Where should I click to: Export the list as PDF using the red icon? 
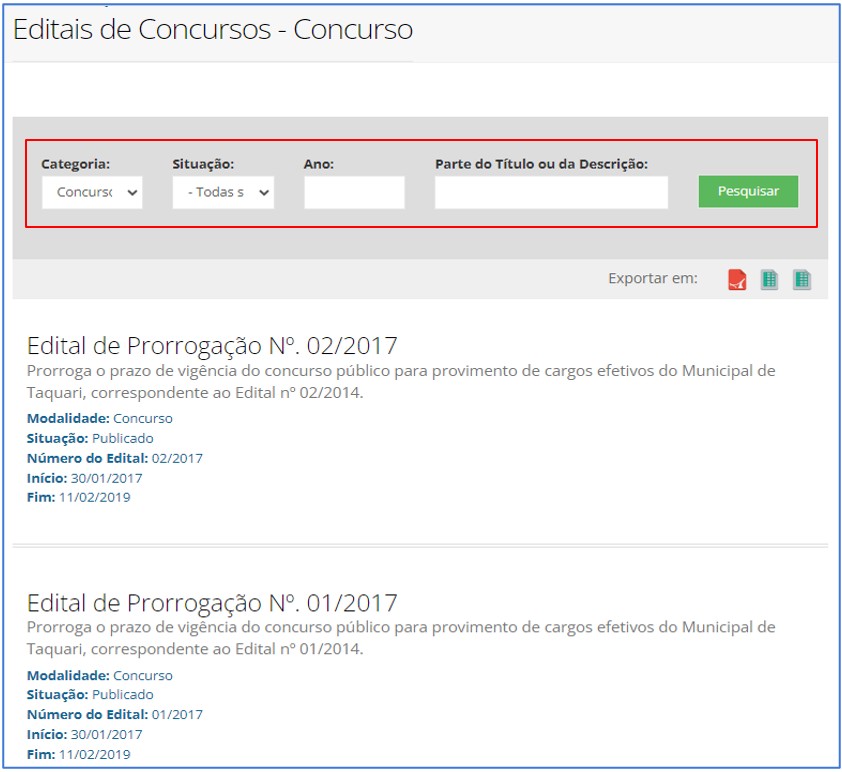click(x=737, y=279)
